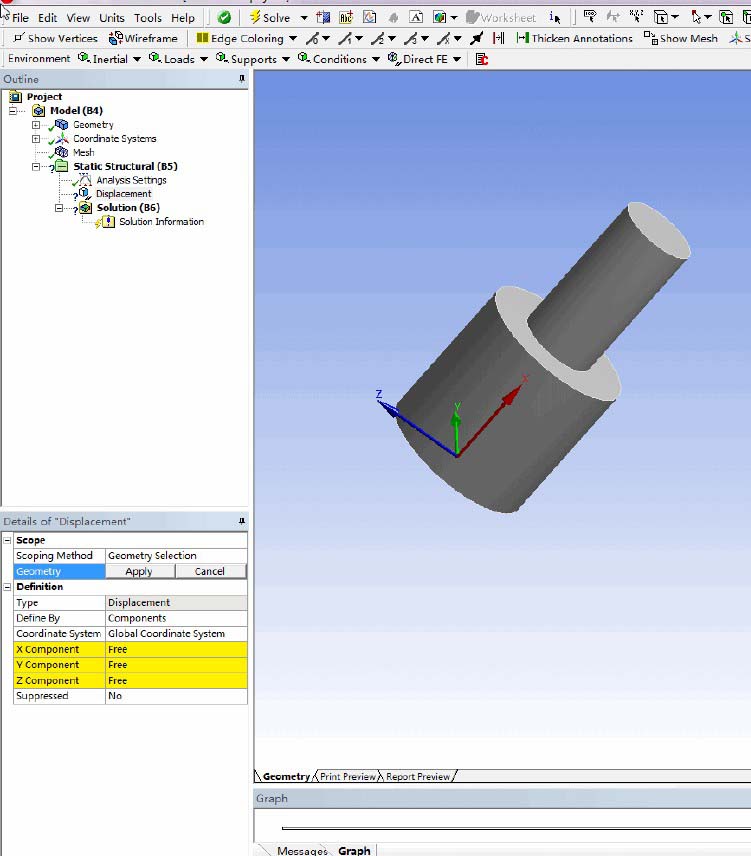Select Solution Information in the outline
The width and height of the screenshot is (751, 856).
tap(162, 222)
